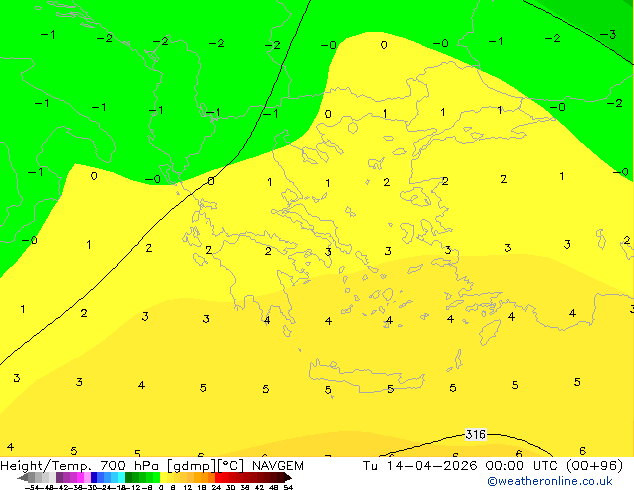Click the 24 label under the color scale
Screen dimensions: 634x490
pyautogui.click(x=216, y=488)
